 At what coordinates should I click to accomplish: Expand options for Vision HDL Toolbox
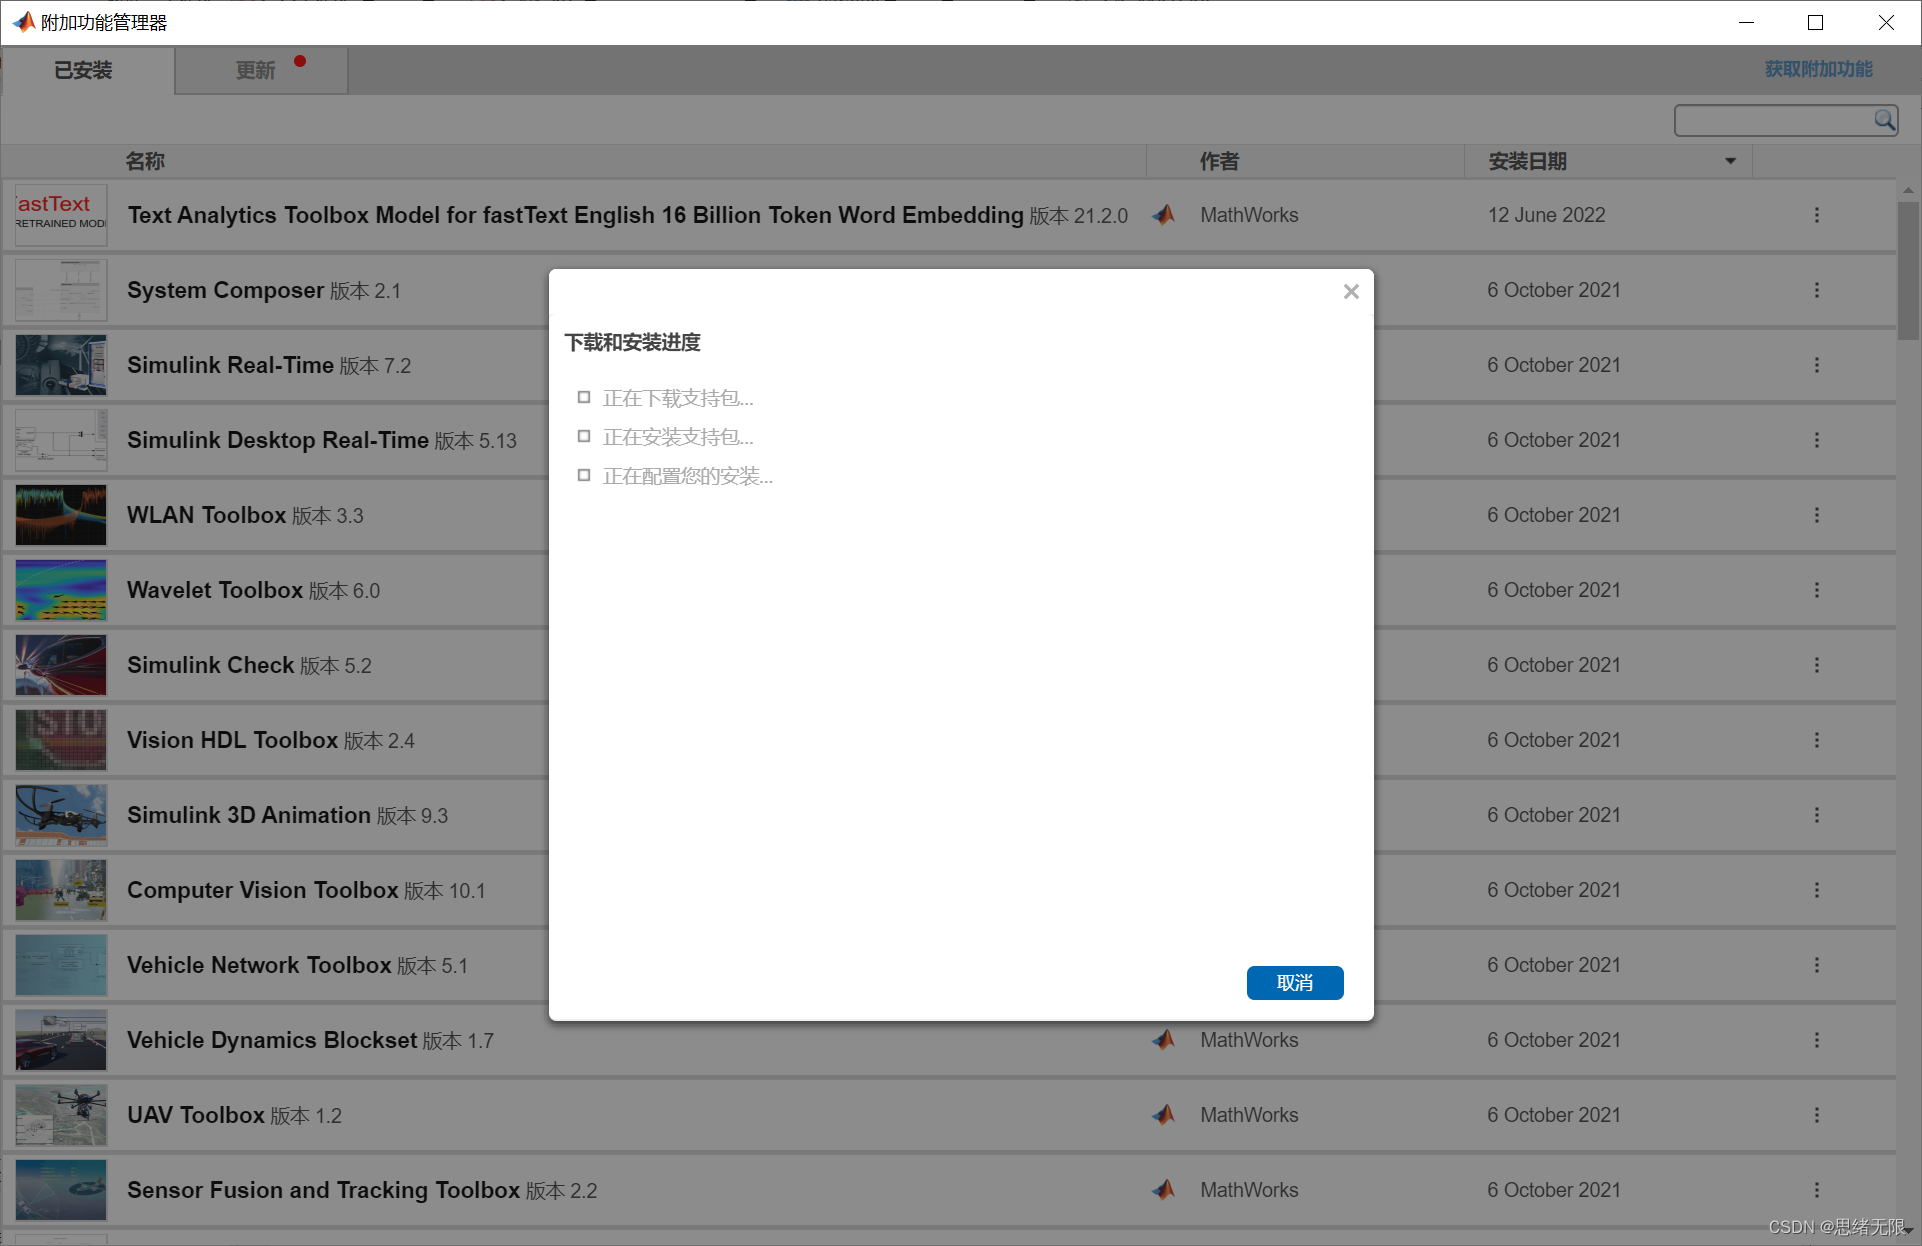click(1817, 740)
